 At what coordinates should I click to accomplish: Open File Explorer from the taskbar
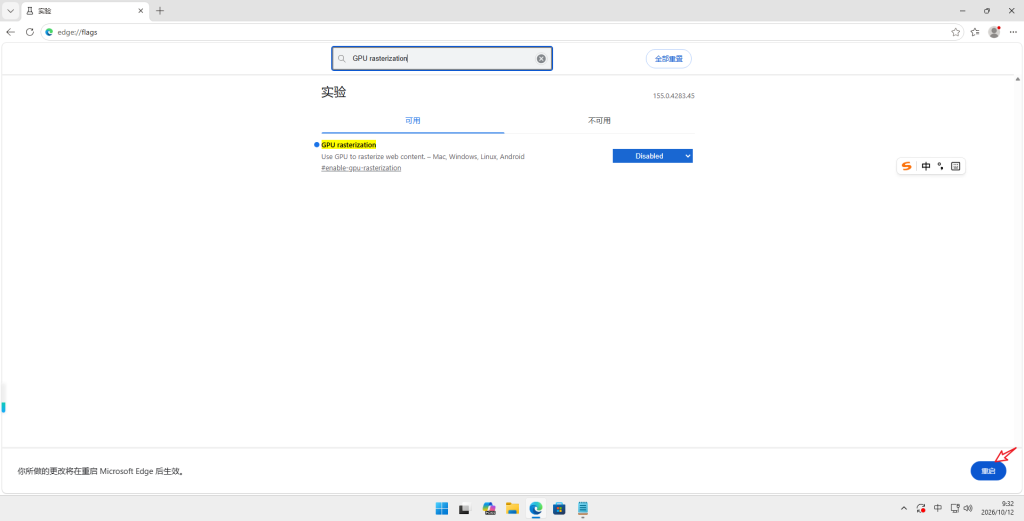click(x=513, y=508)
